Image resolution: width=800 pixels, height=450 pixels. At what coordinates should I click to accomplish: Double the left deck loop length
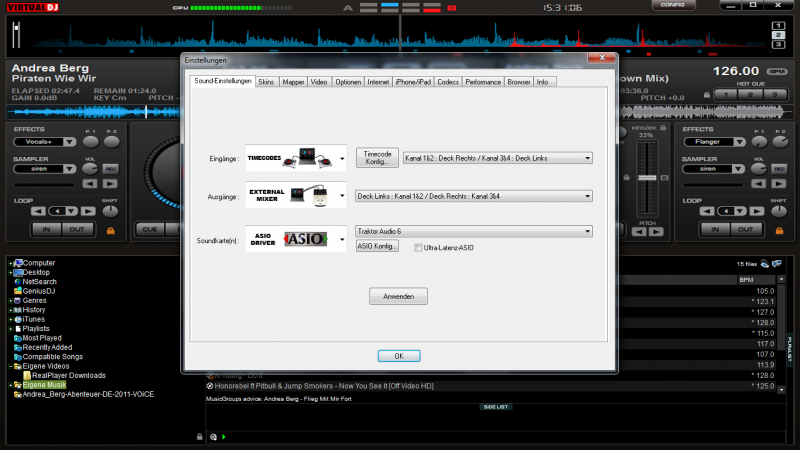coord(88,211)
